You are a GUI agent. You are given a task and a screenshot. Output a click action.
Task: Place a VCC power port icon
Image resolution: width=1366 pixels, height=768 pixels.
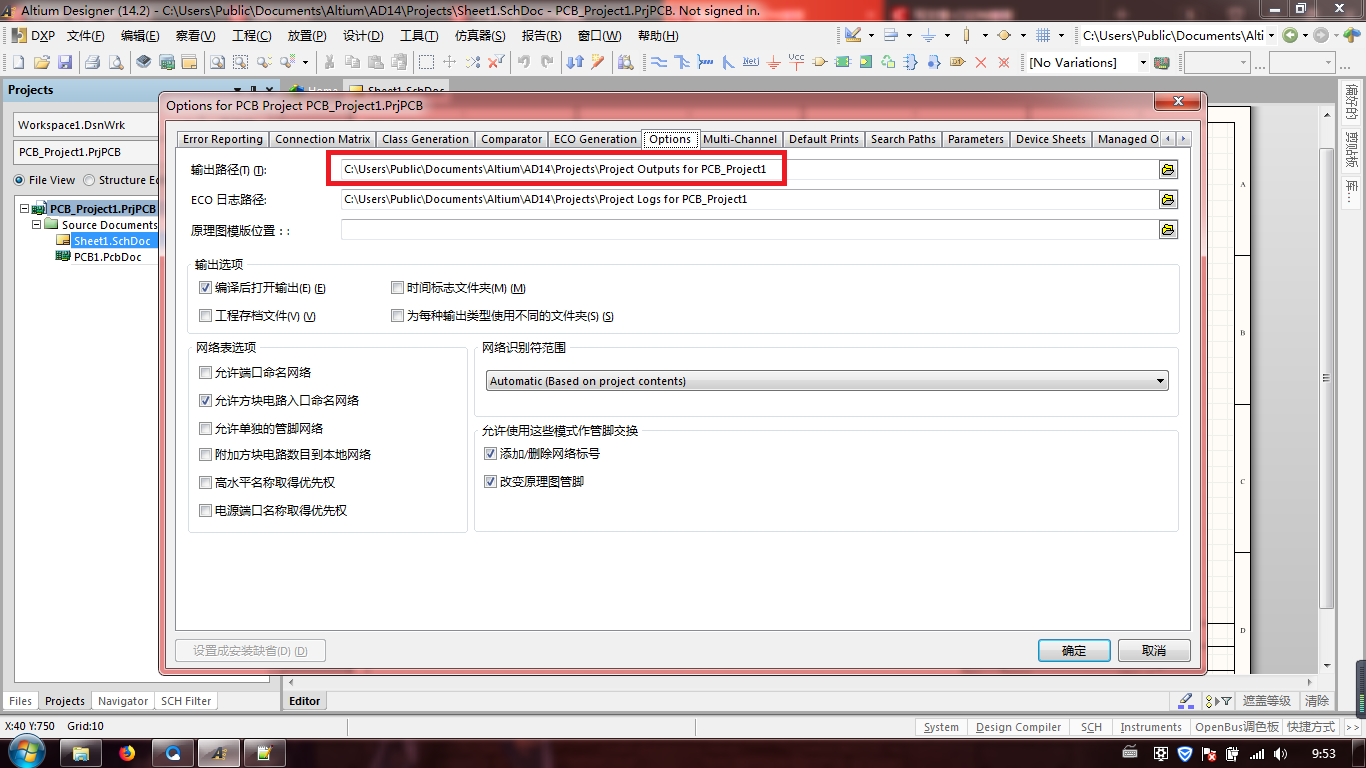point(796,62)
